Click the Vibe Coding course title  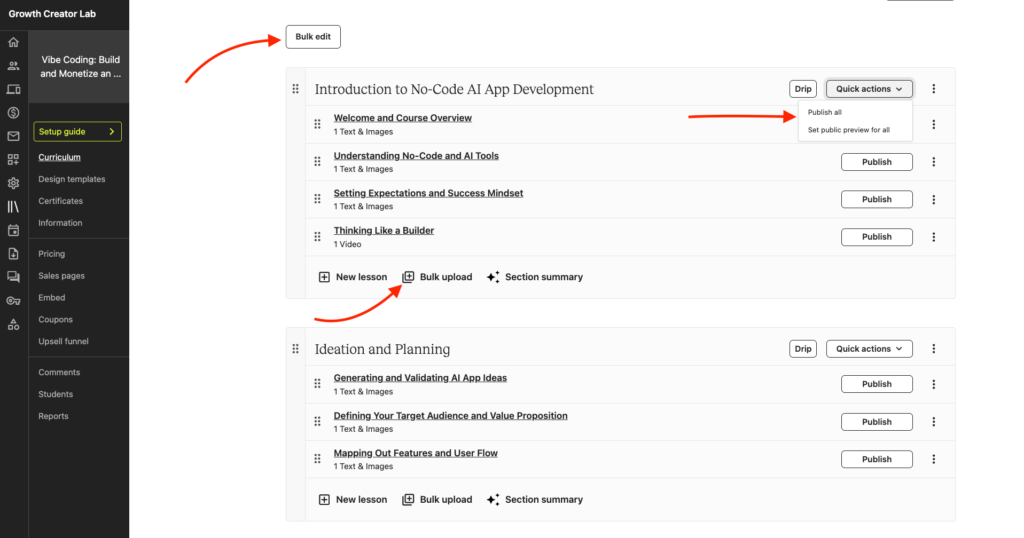80,67
